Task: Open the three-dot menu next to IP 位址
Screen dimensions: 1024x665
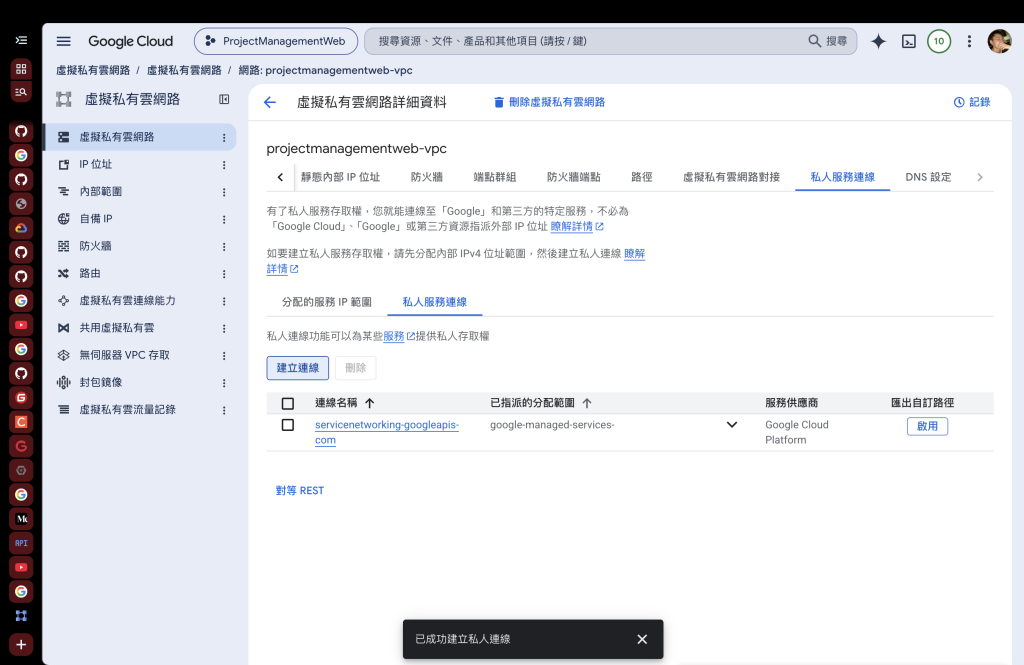Action: pos(224,165)
